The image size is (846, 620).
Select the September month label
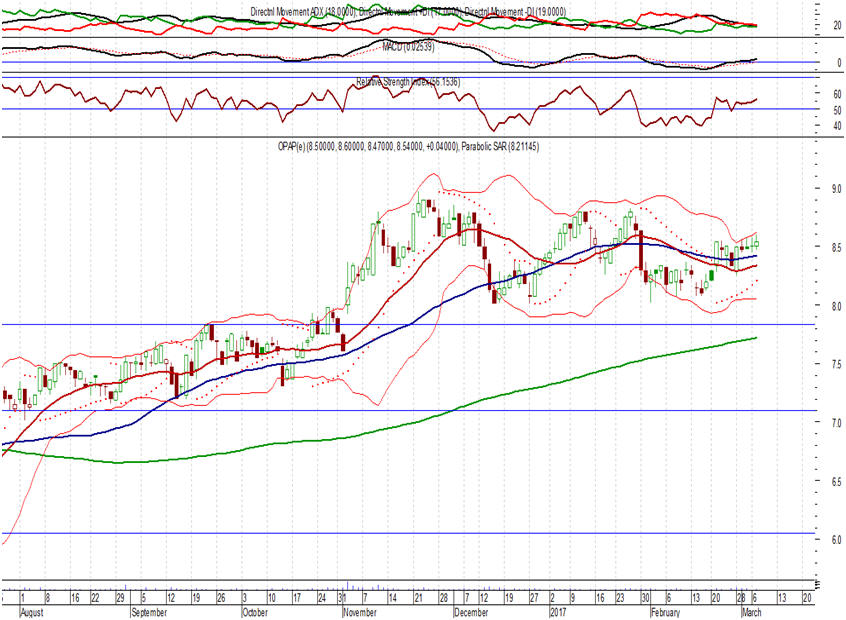[149, 612]
